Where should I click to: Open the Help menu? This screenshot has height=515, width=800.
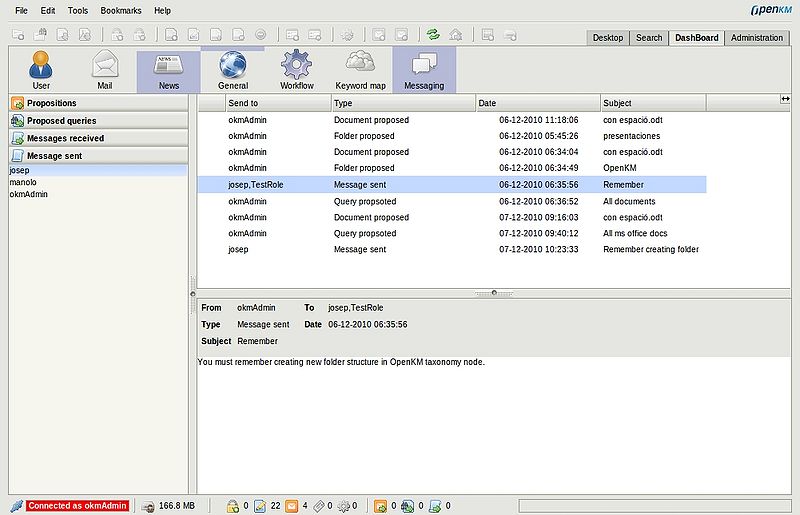tap(162, 10)
